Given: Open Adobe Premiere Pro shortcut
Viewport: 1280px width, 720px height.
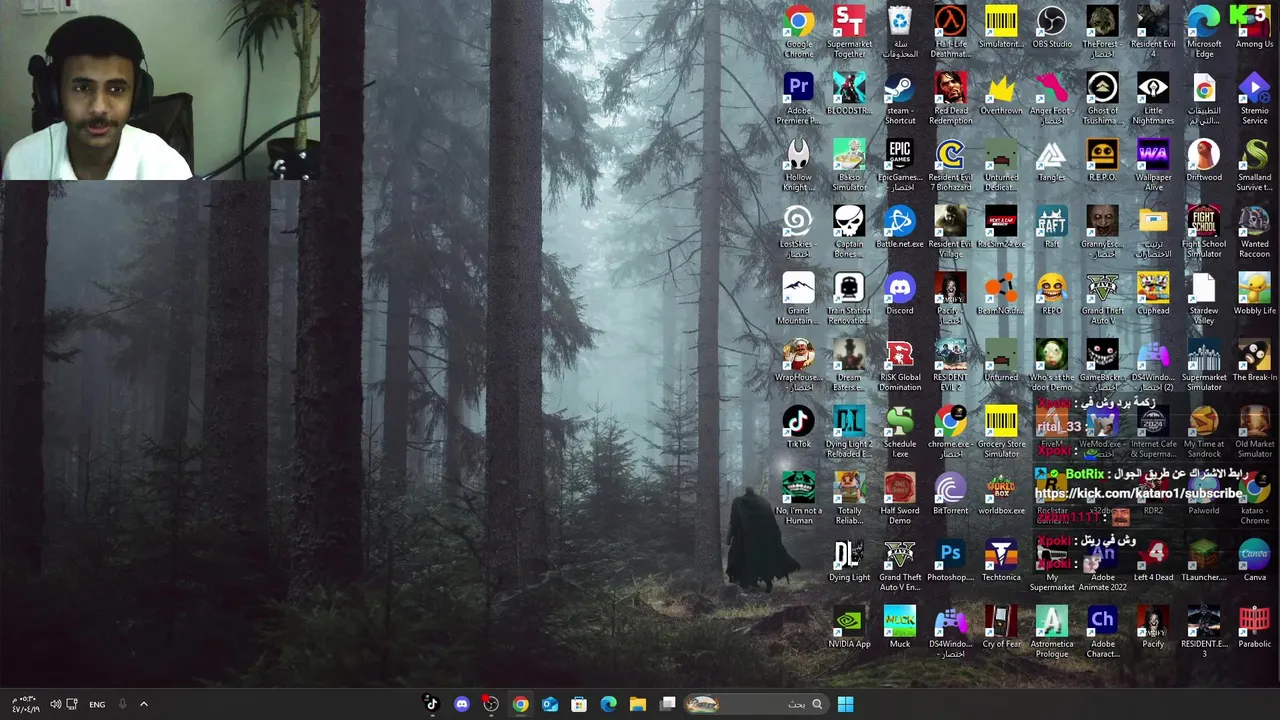Looking at the screenshot, I should [x=798, y=98].
